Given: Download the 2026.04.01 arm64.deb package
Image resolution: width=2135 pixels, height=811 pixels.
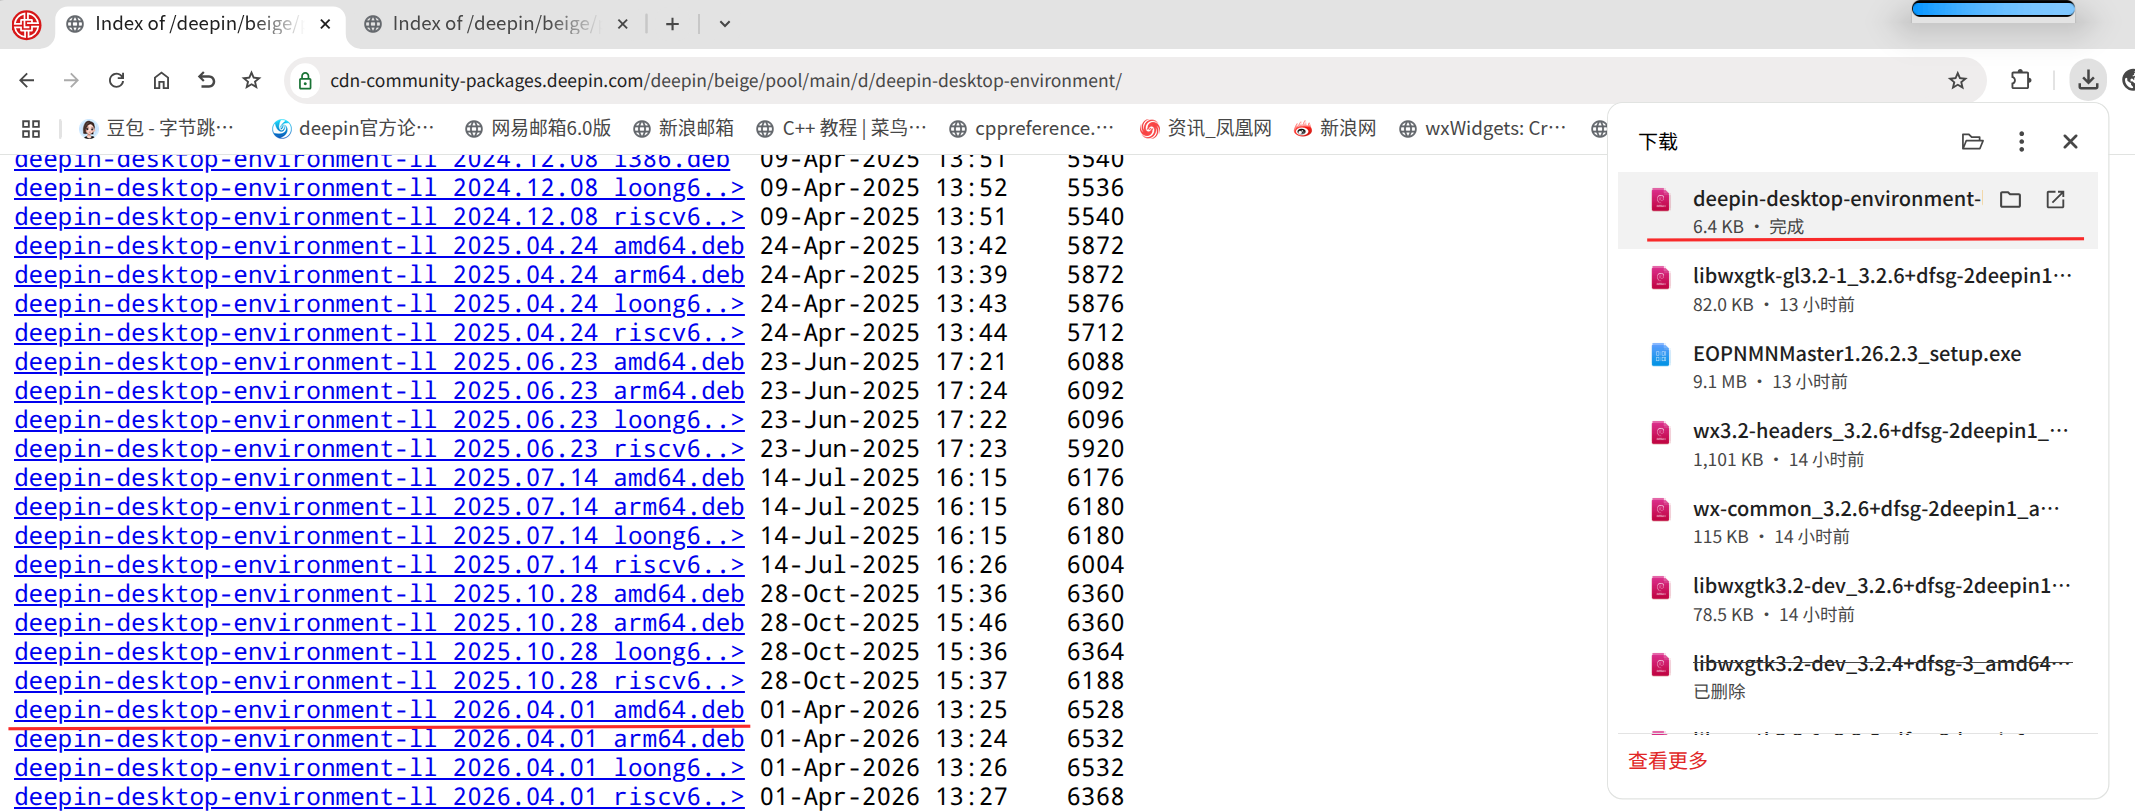Looking at the screenshot, I should [379, 739].
